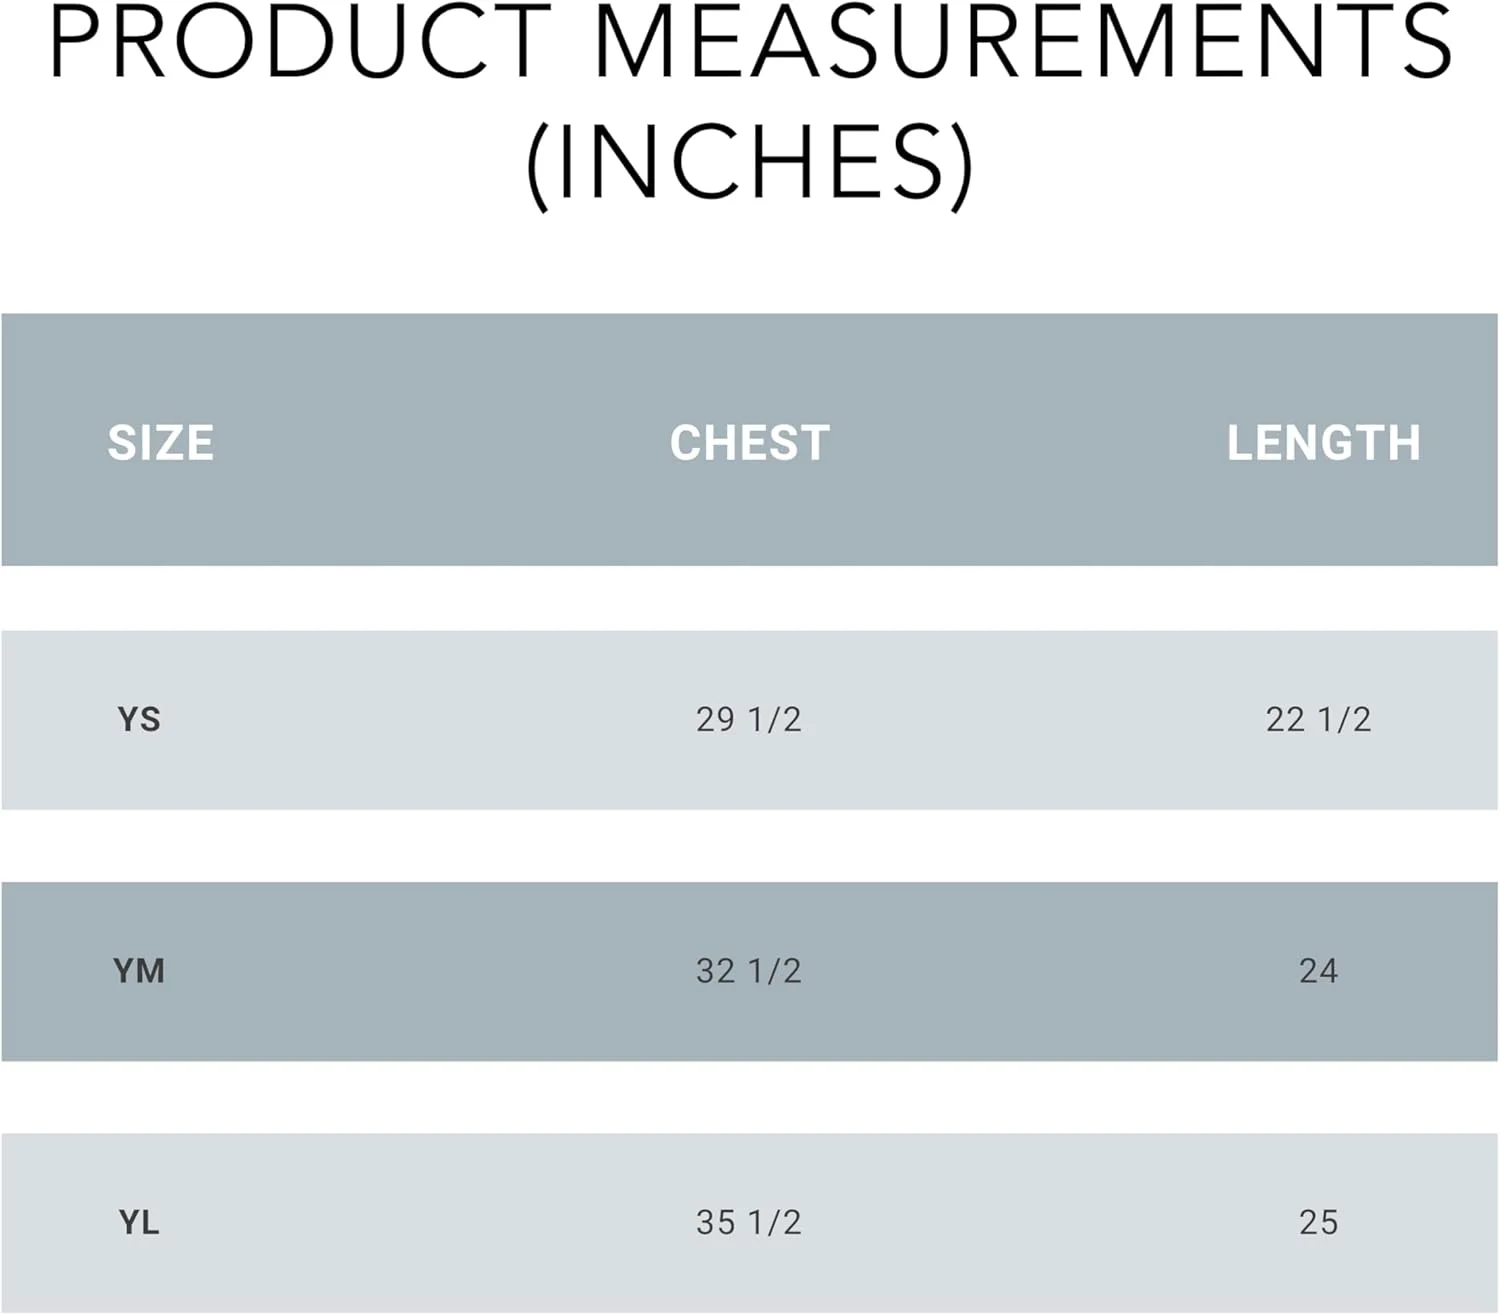The height and width of the screenshot is (1315, 1500).
Task: Click the (INCHES) subtitle text
Action: 750,163
